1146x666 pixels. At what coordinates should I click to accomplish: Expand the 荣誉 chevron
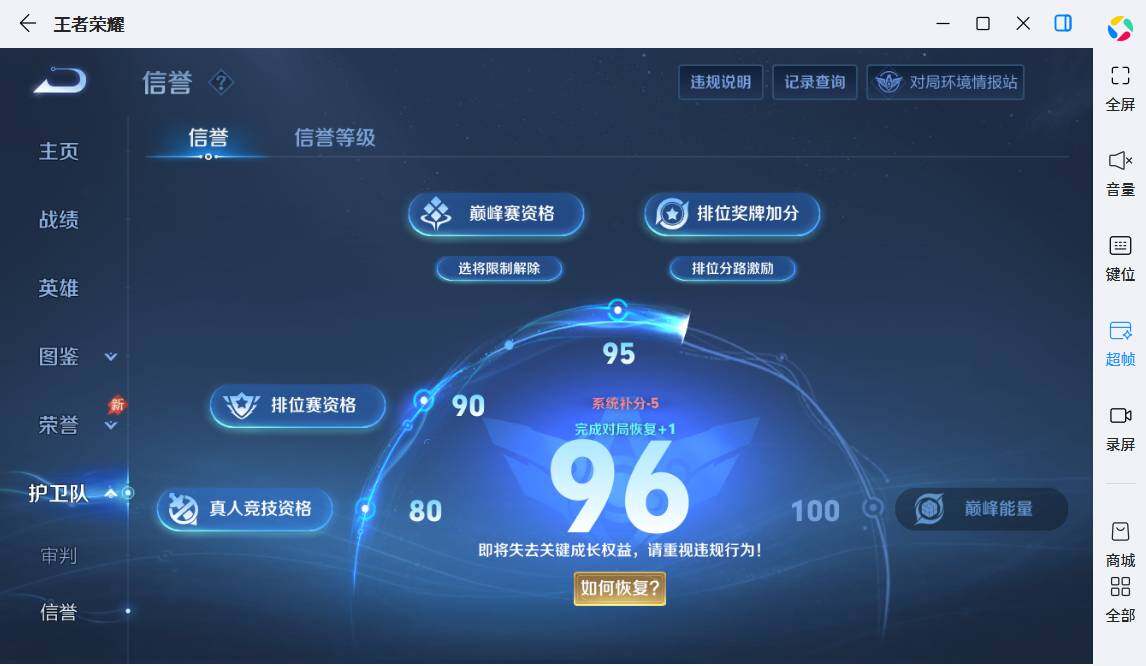click(110, 425)
